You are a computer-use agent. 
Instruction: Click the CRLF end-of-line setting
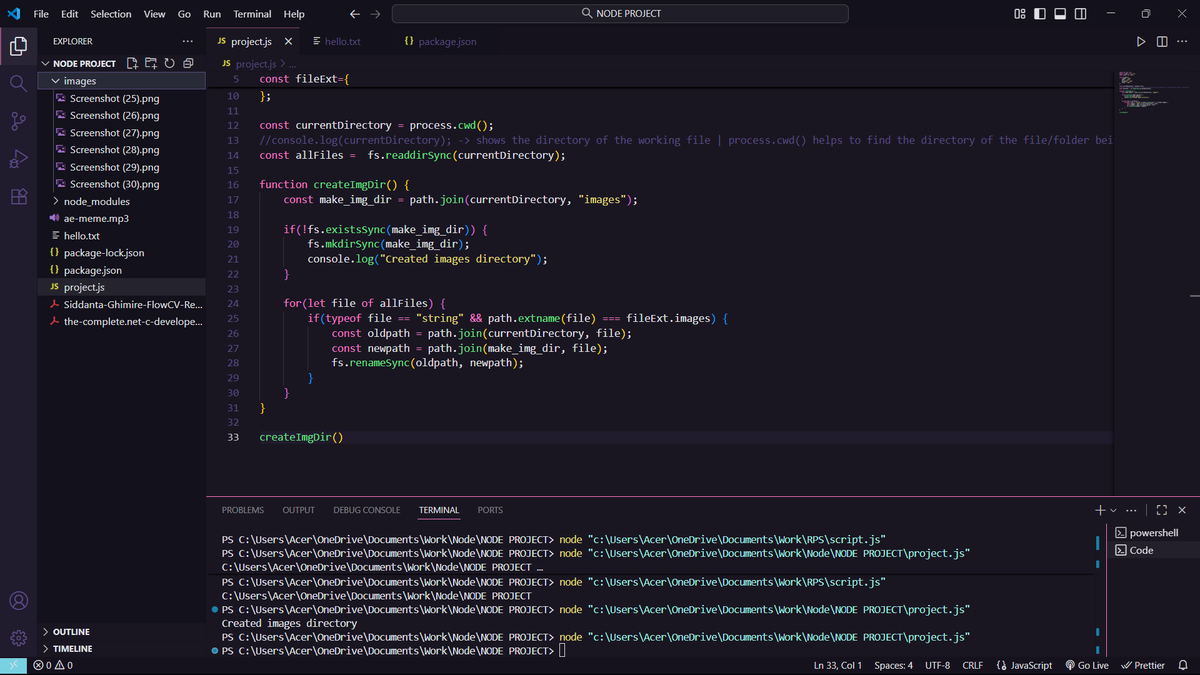(972, 665)
